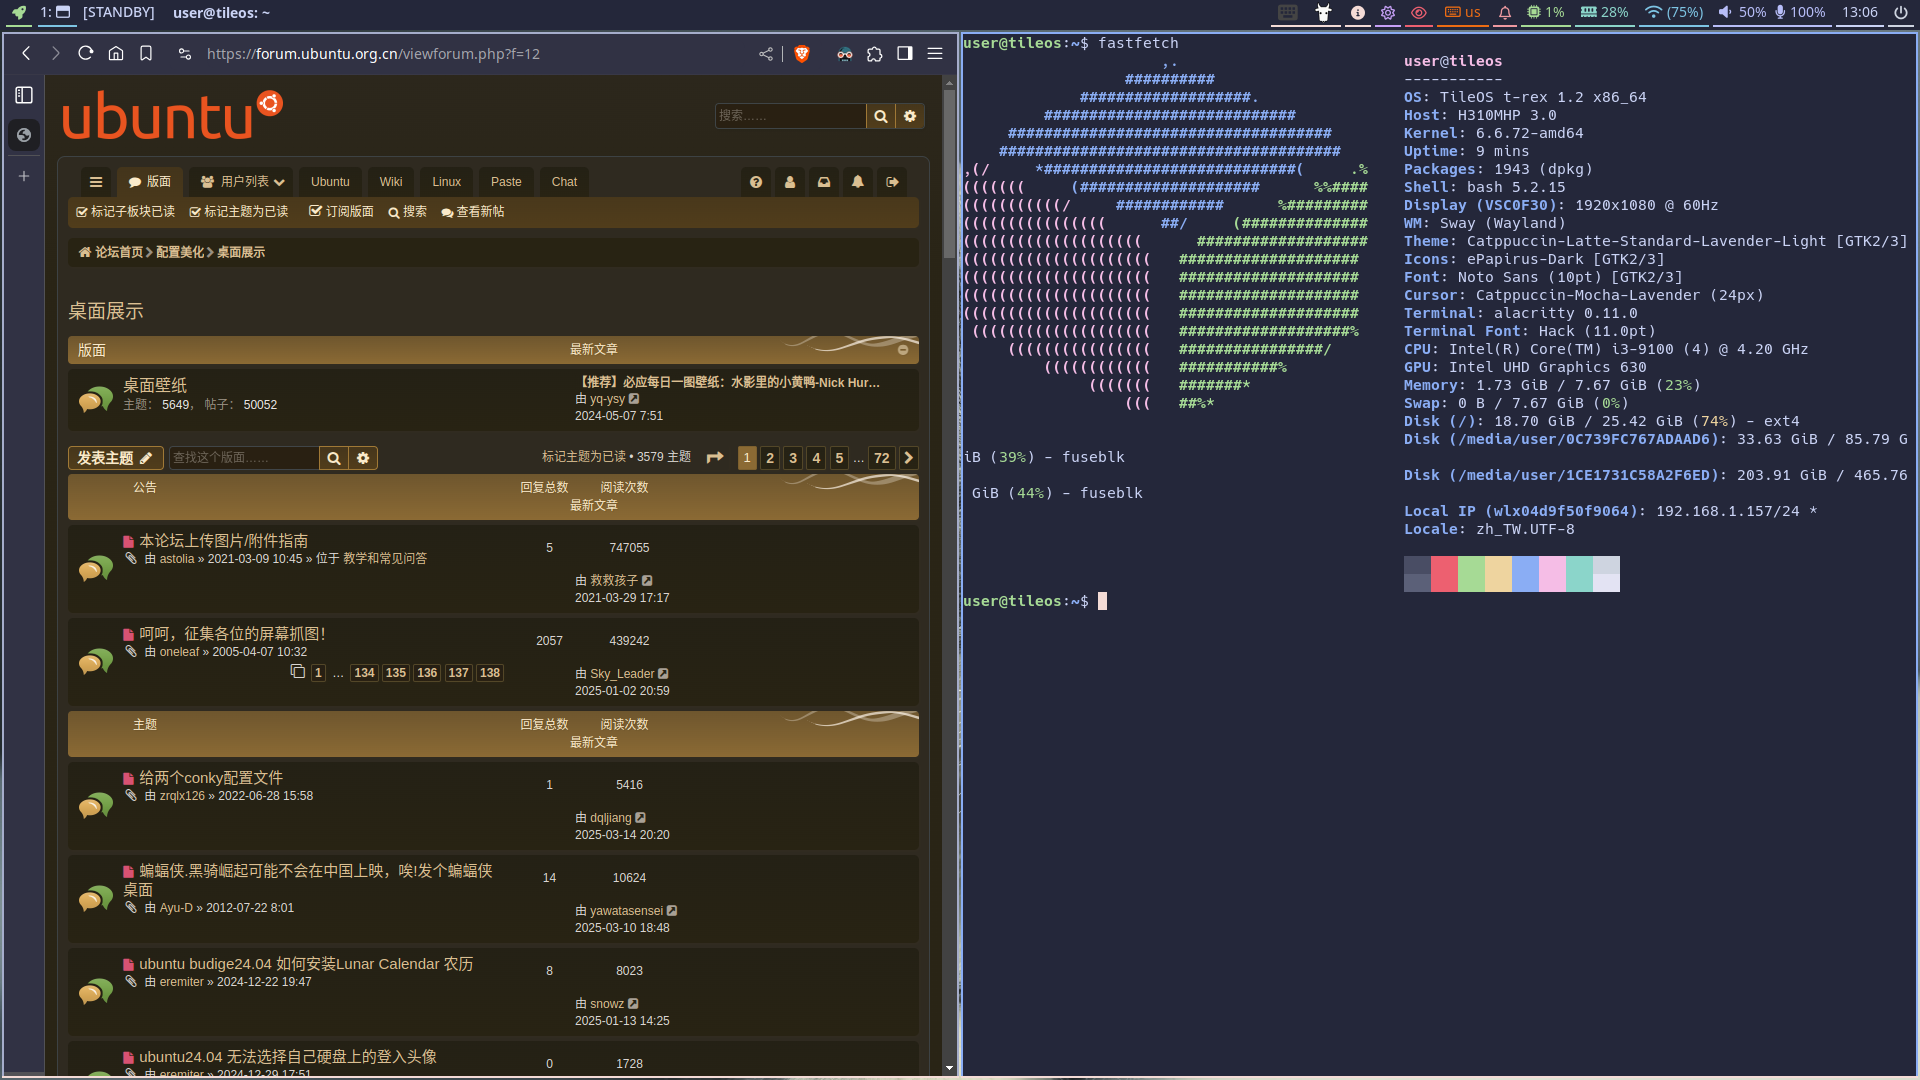The width and height of the screenshot is (1920, 1080).
Task: Focus the top forum search field (搜索)
Action: pyautogui.click(x=790, y=116)
